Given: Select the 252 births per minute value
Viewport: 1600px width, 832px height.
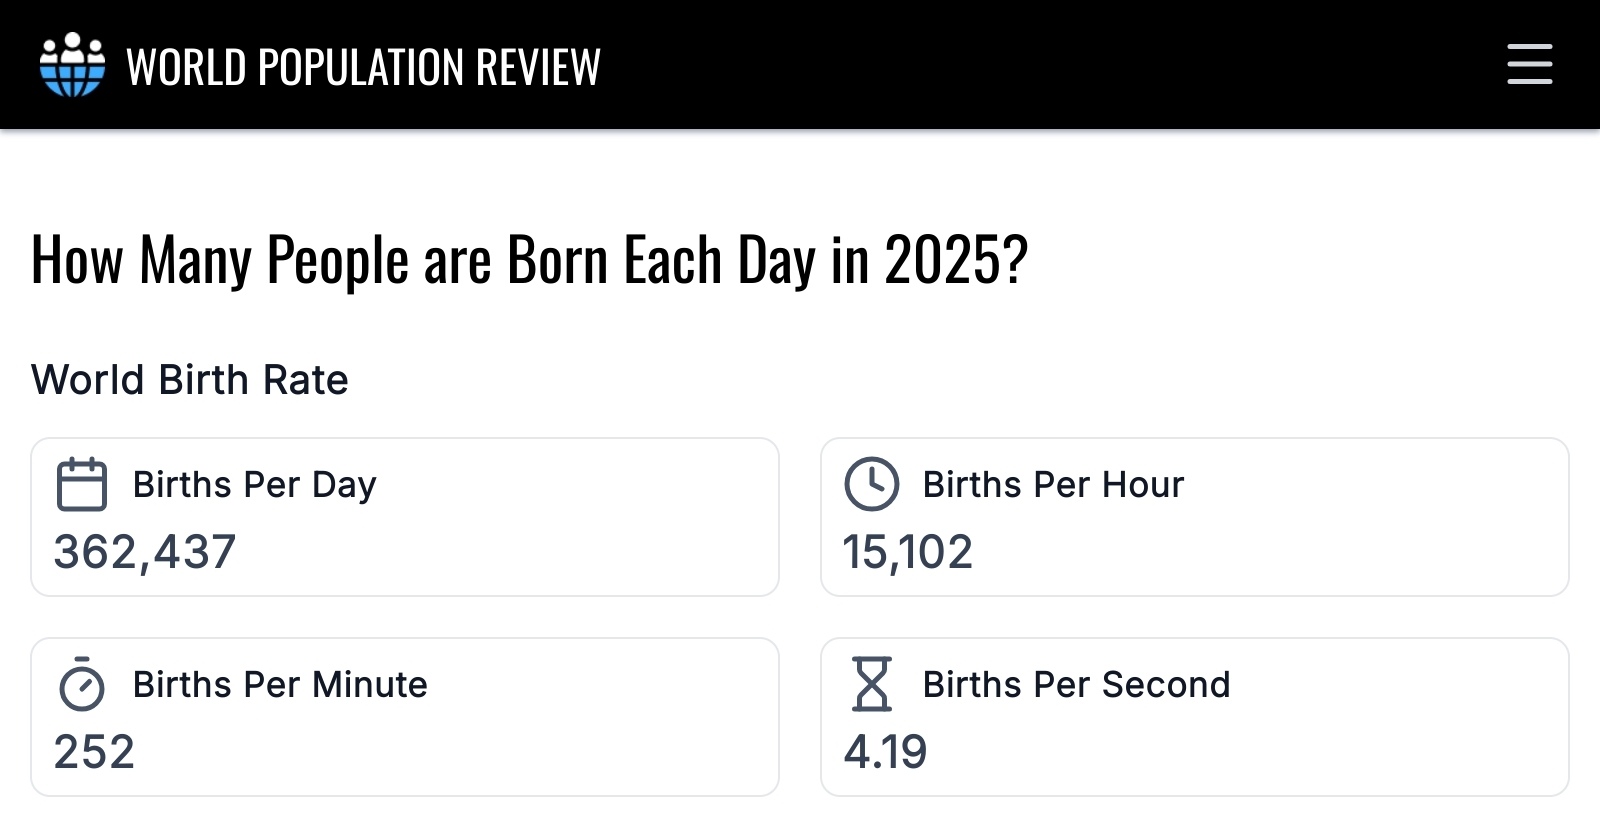Looking at the screenshot, I should pos(94,752).
